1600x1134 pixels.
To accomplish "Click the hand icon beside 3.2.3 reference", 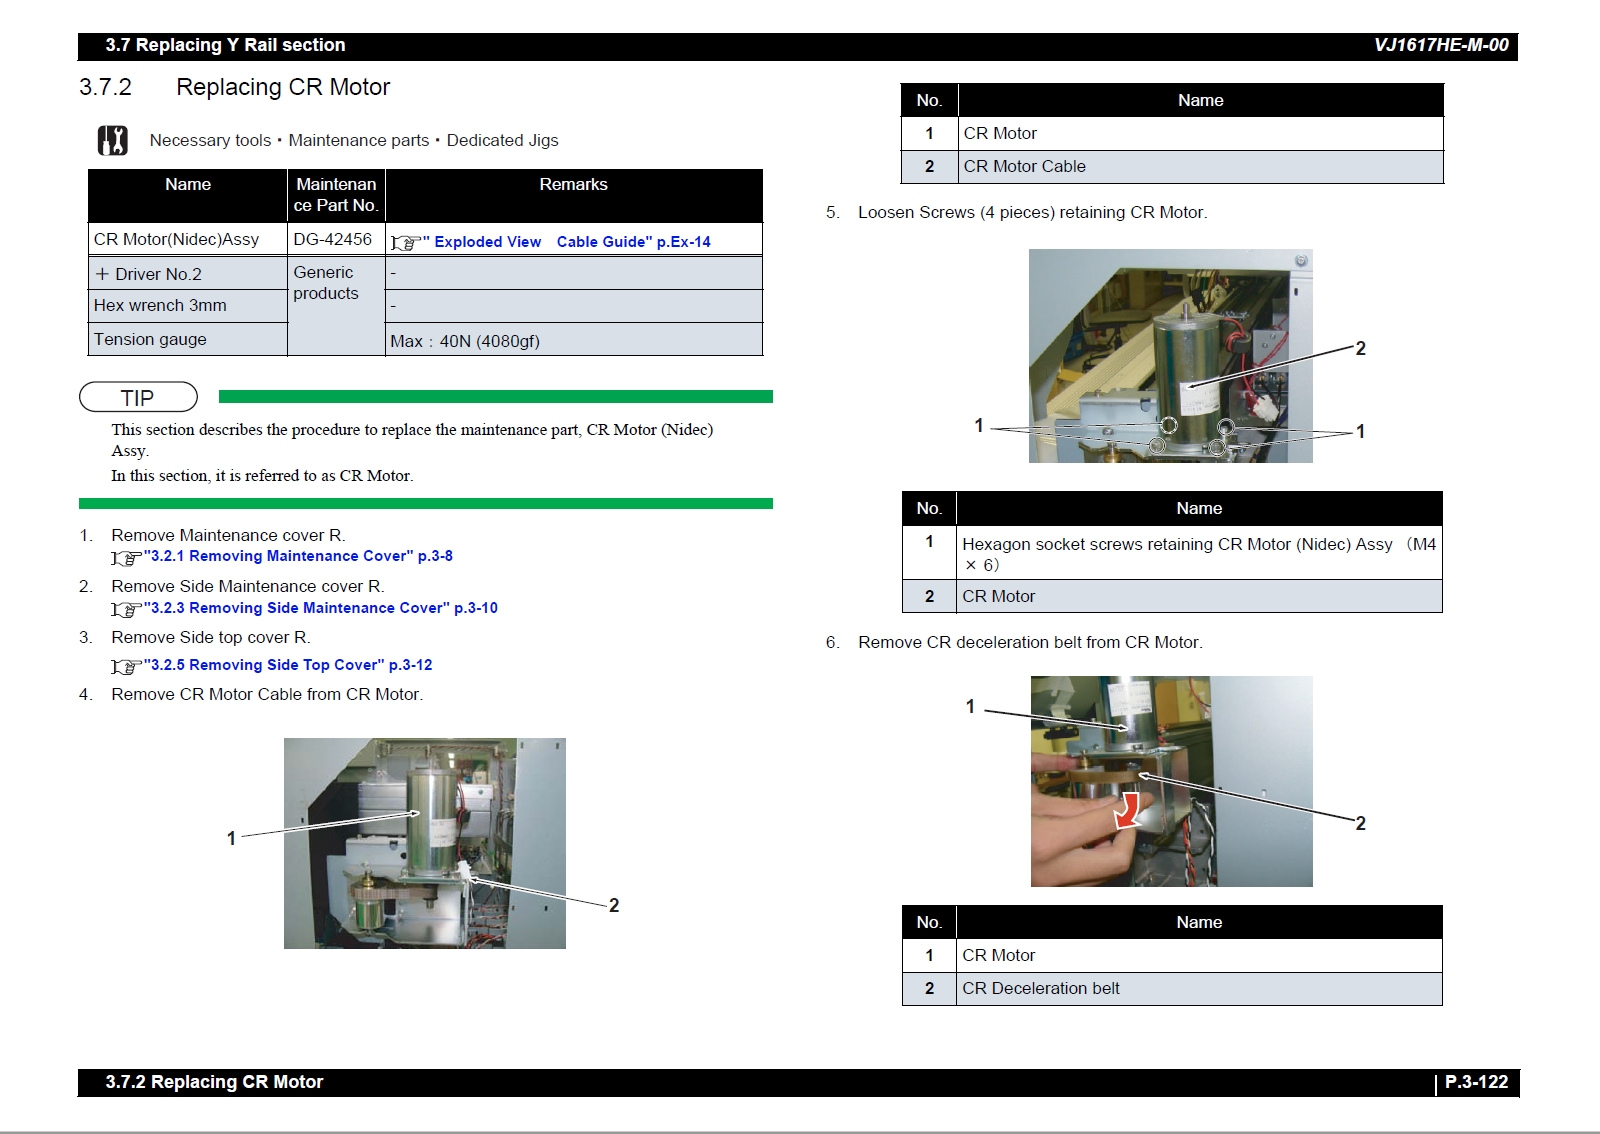I will 125,609.
